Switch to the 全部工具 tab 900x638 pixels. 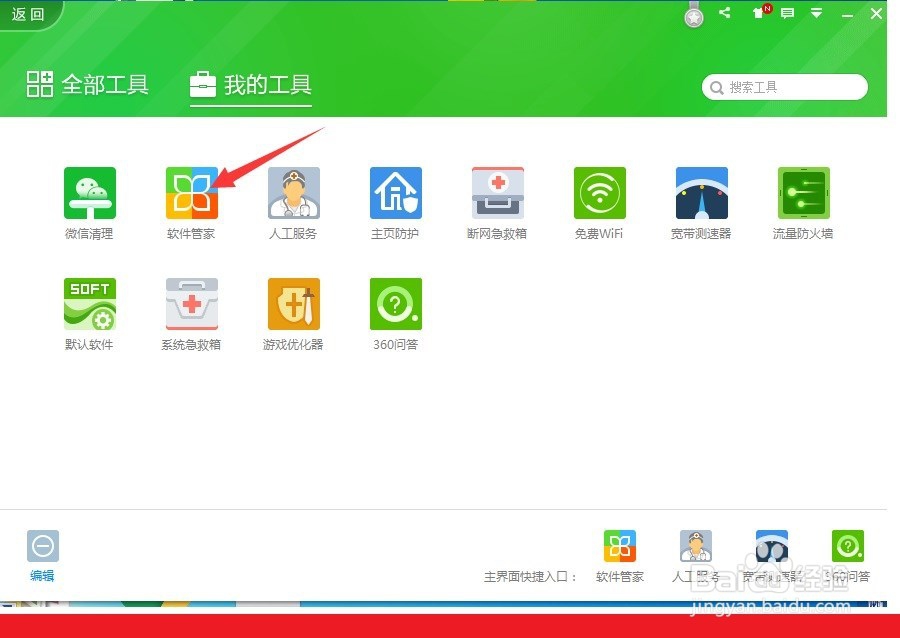(87, 86)
